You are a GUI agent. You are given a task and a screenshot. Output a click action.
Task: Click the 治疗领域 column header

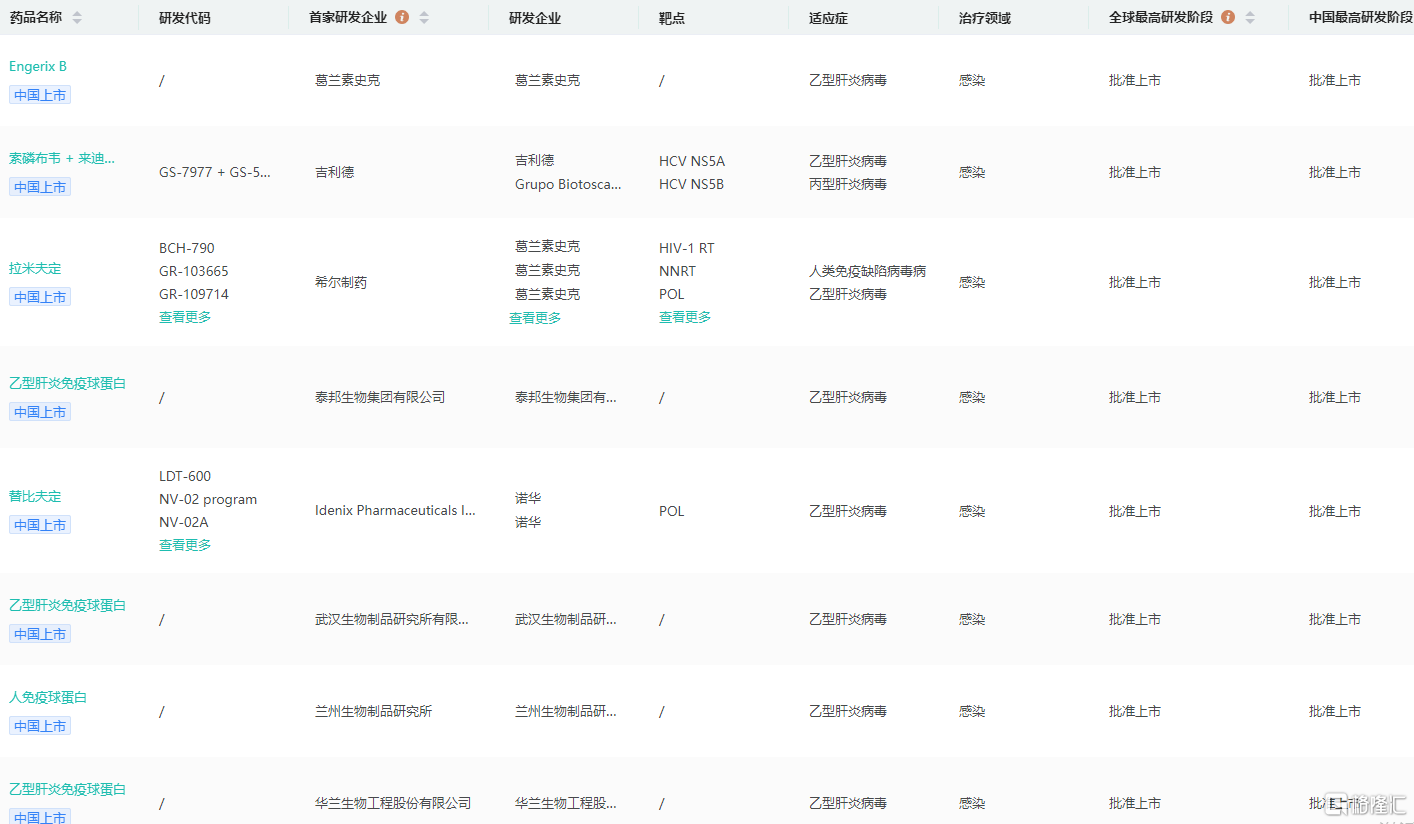pos(985,18)
